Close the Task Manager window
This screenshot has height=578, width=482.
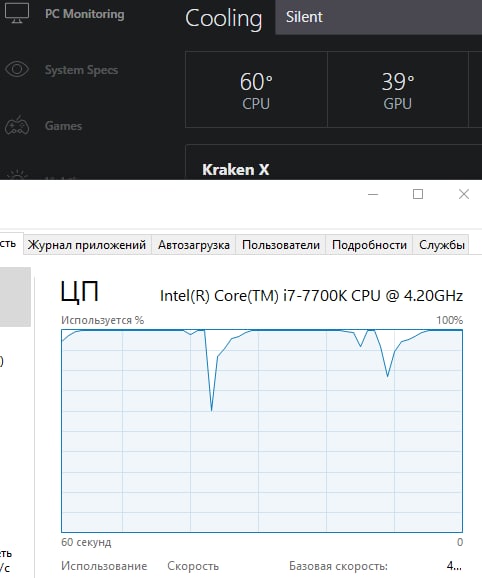[464, 194]
